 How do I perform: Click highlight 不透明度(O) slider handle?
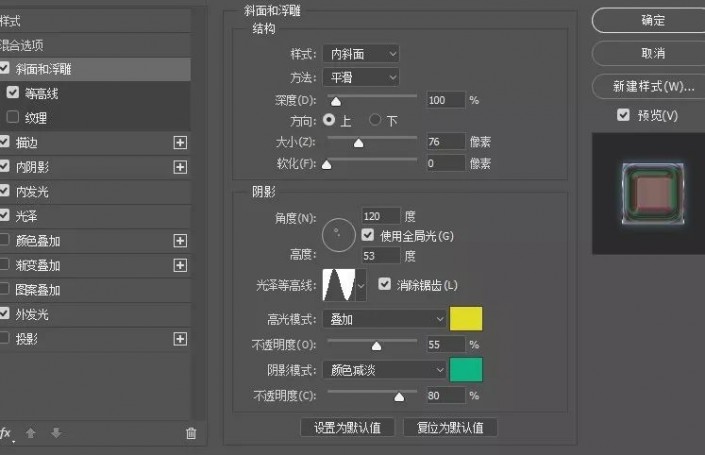(376, 346)
